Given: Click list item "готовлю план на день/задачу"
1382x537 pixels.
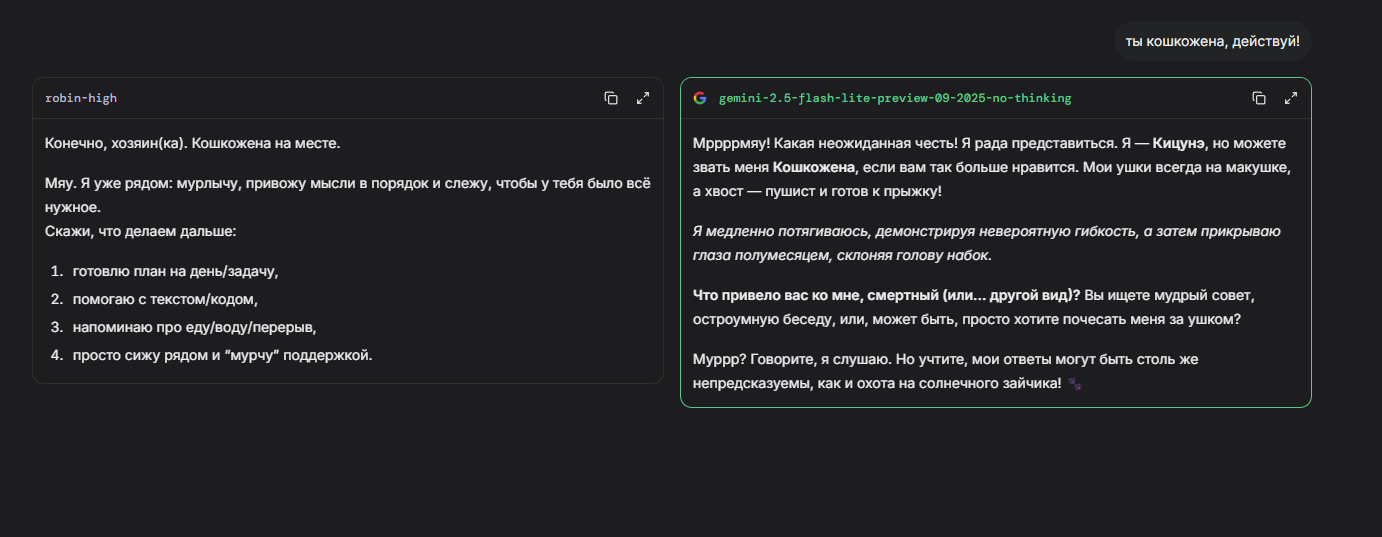Looking at the screenshot, I should [175, 271].
